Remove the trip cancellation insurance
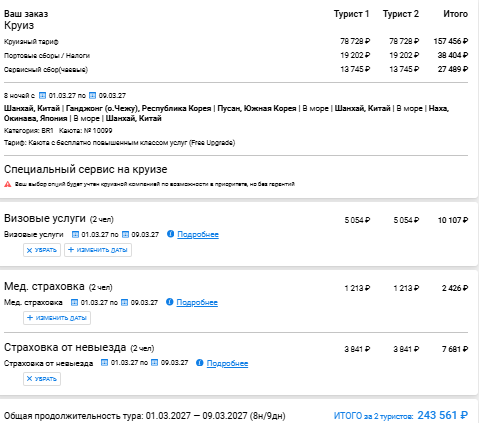This screenshot has height=423, width=479. coord(42,379)
